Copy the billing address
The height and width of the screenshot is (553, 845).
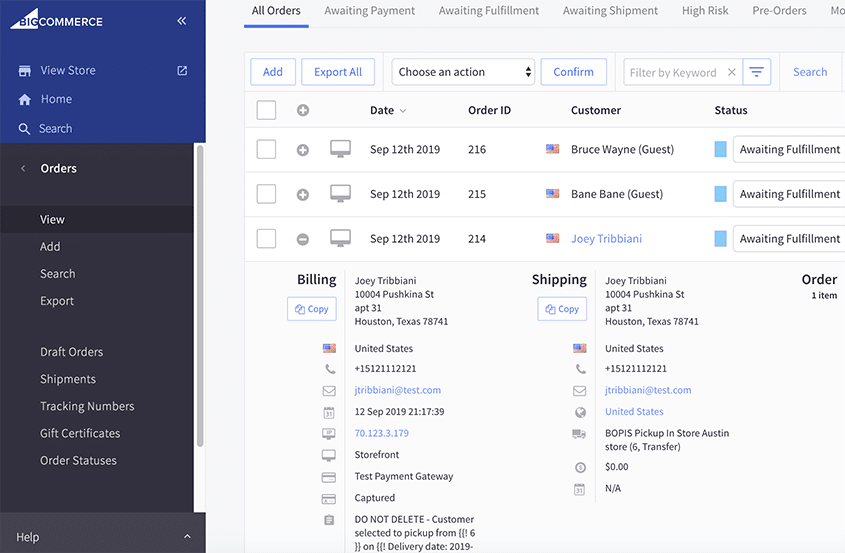tap(311, 309)
